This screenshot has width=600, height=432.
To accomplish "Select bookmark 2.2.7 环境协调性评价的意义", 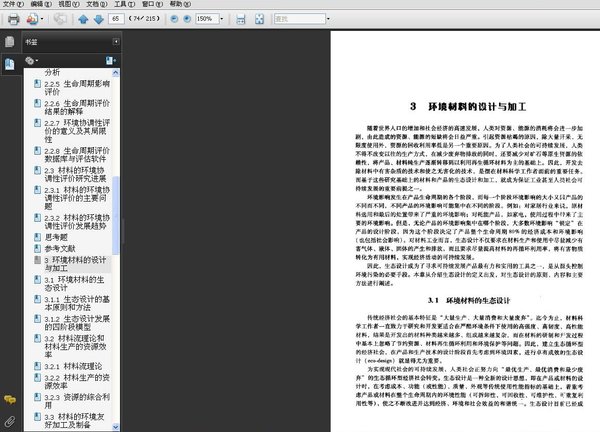I will (77, 131).
